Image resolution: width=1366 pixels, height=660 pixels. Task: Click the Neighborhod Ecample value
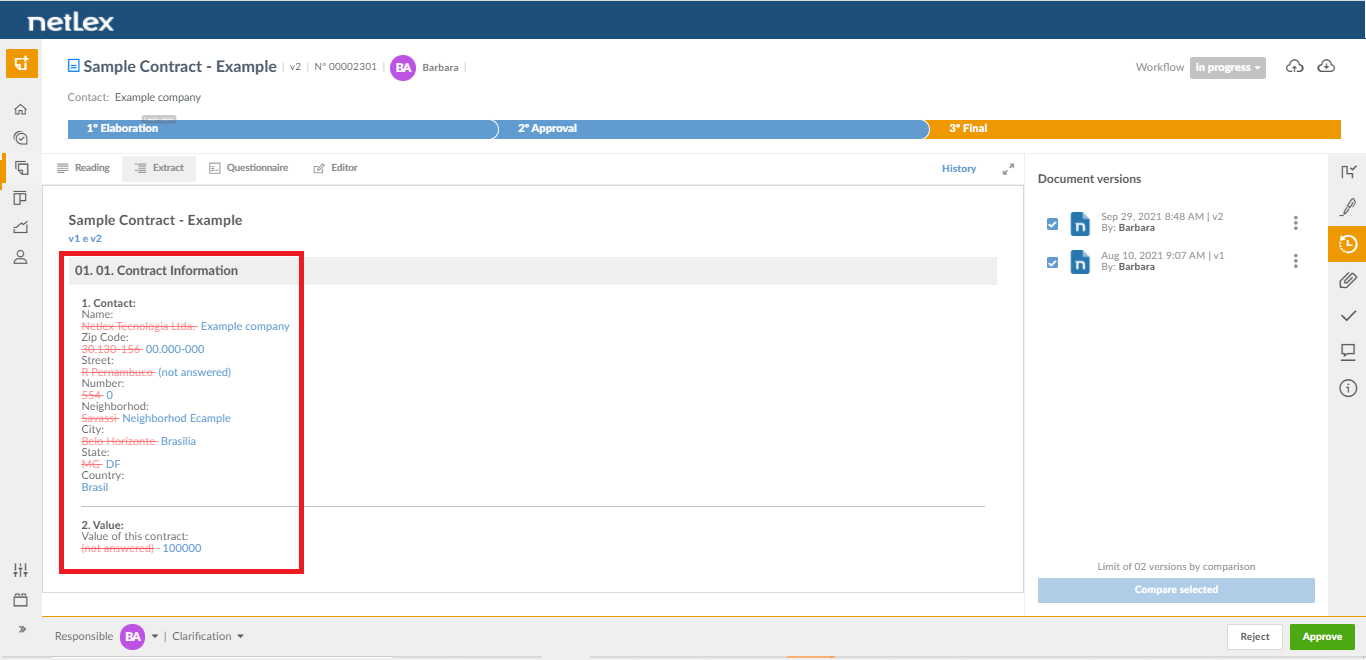coord(176,418)
